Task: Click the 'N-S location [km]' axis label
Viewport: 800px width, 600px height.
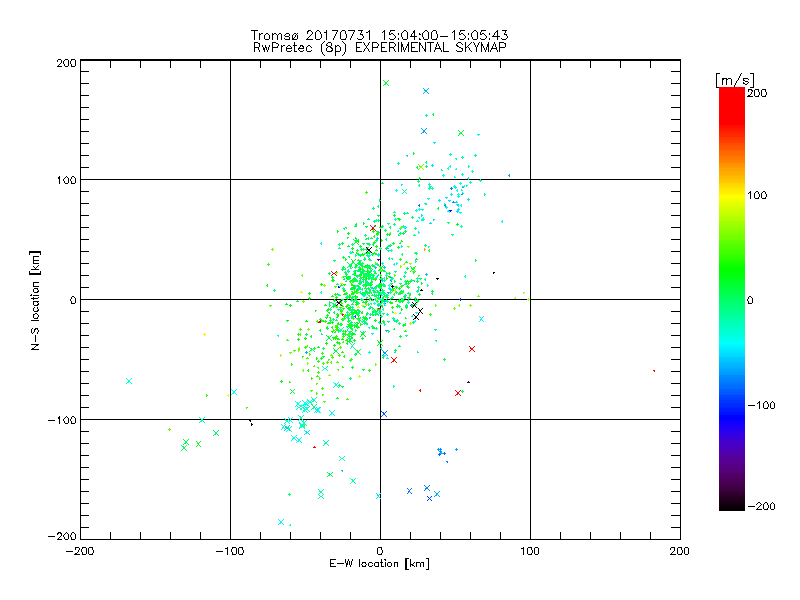Action: 35,300
